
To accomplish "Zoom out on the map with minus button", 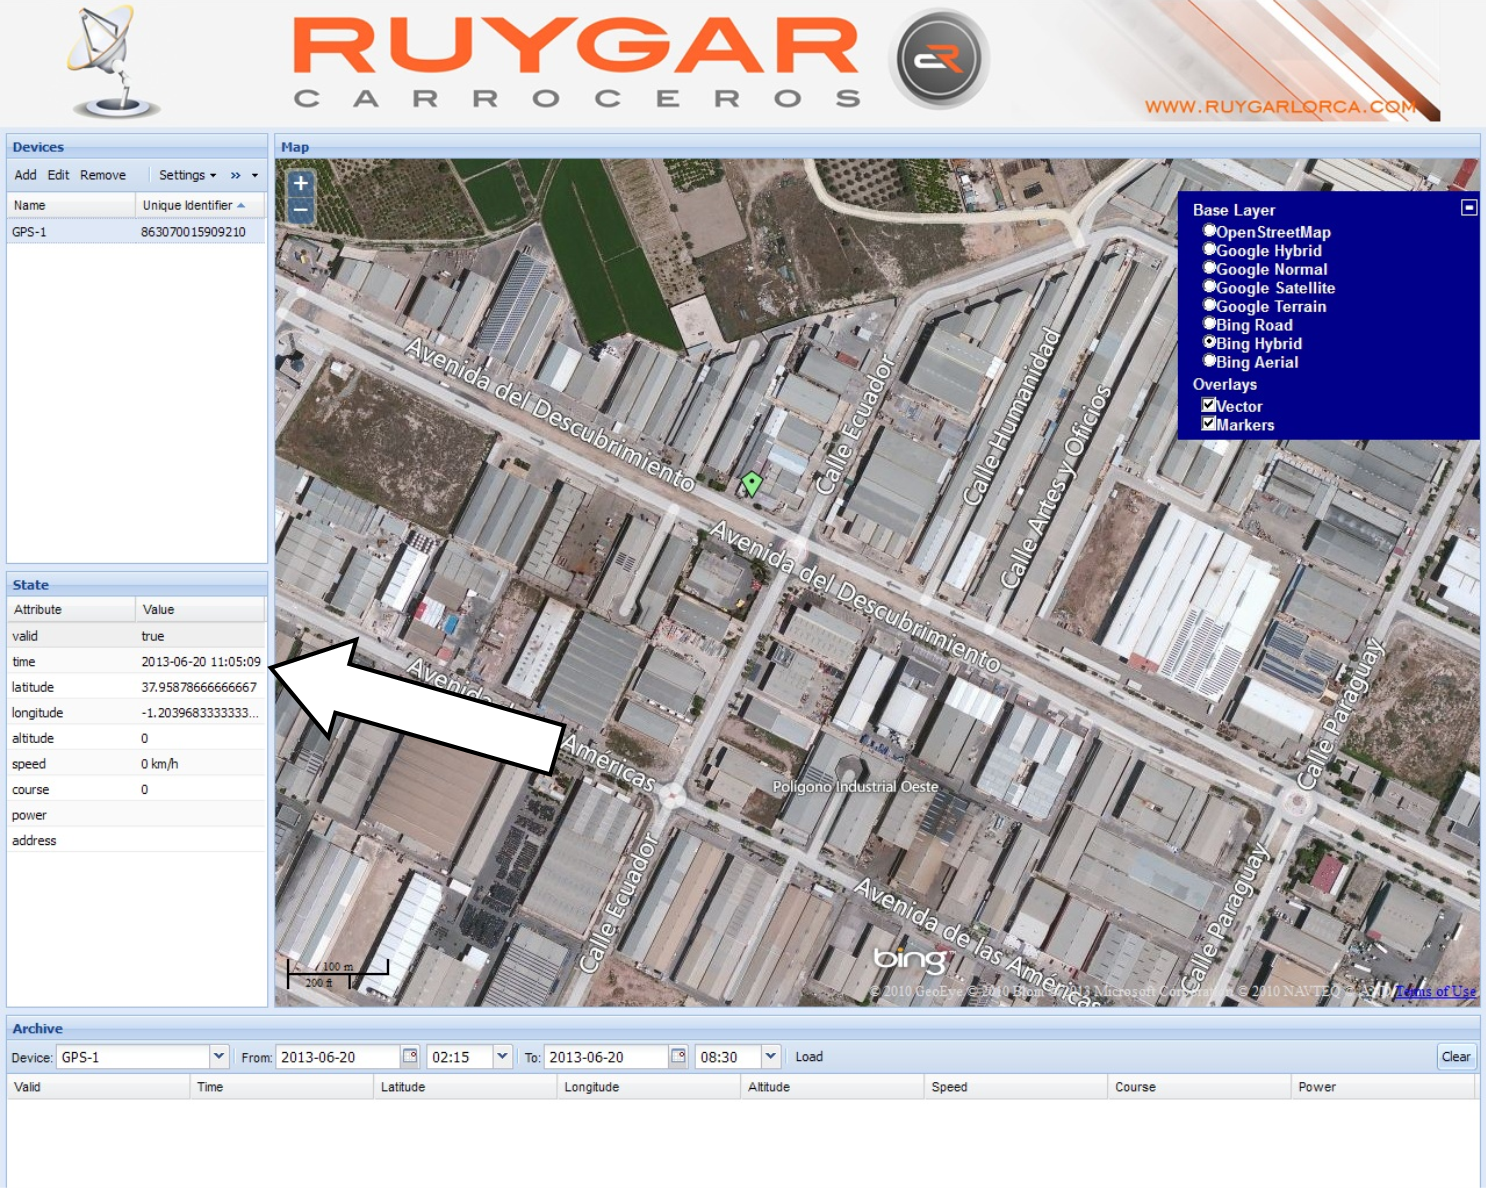I will pos(300,210).
